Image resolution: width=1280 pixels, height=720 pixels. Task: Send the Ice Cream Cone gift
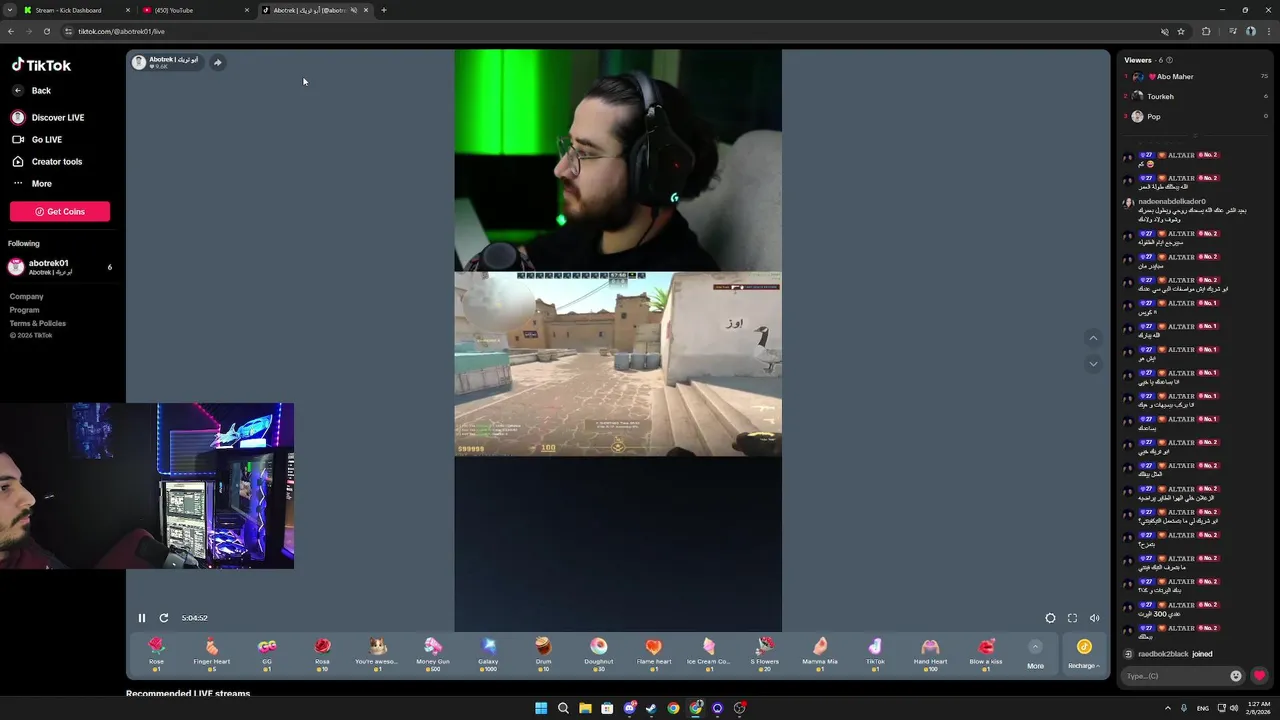709,653
